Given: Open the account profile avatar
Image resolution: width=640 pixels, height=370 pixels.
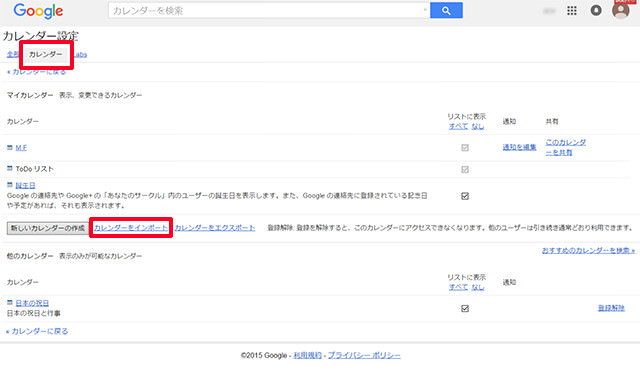Looking at the screenshot, I should pos(621,10).
